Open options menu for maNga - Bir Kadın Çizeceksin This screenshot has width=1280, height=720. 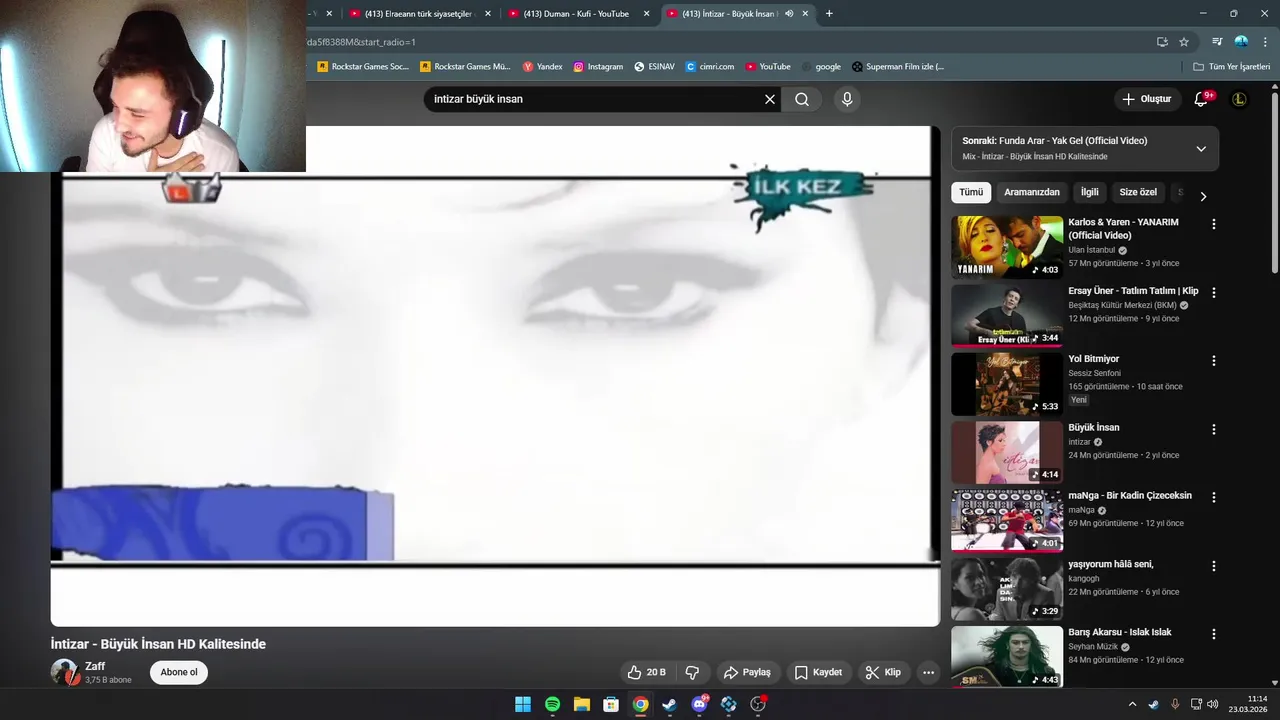pos(1214,497)
